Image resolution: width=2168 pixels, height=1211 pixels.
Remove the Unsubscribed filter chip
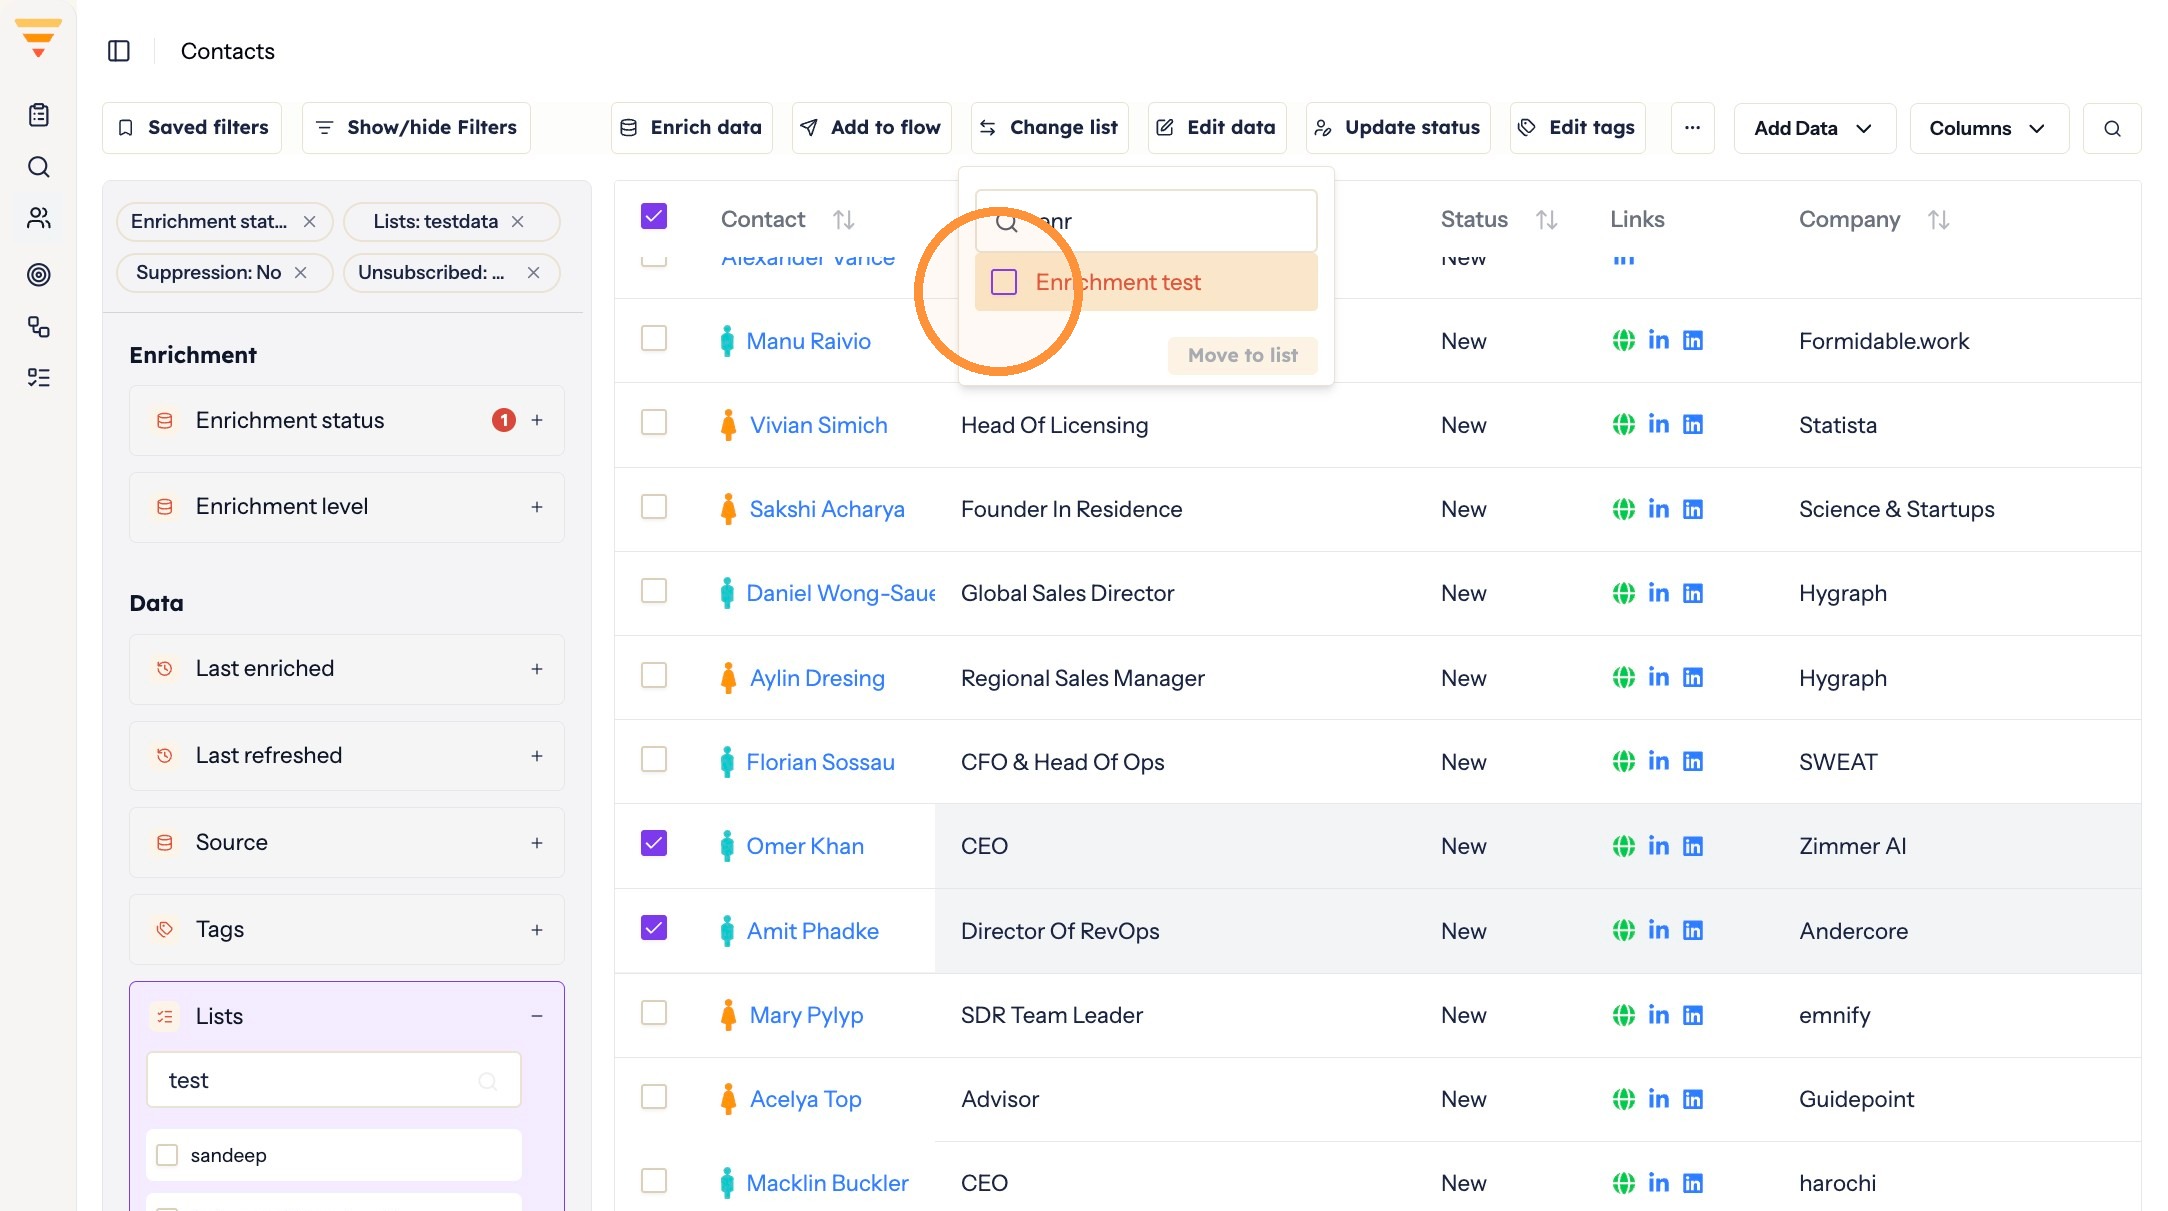tap(534, 273)
